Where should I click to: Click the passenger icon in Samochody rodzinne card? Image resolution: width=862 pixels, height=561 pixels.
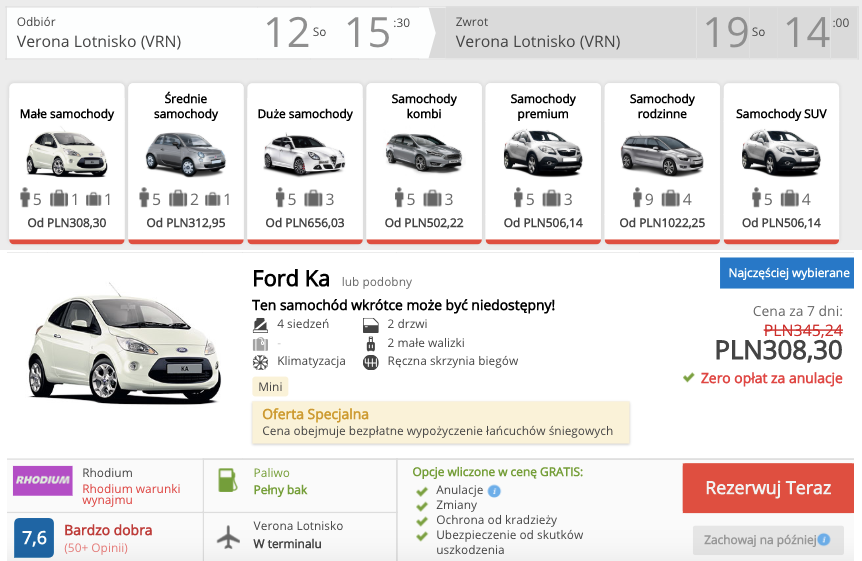point(637,197)
